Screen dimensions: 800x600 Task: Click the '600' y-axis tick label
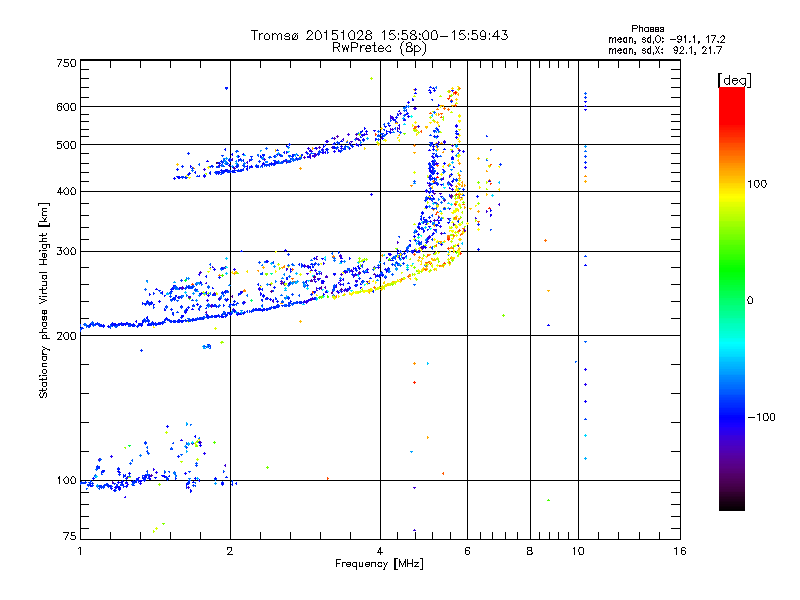coord(67,107)
